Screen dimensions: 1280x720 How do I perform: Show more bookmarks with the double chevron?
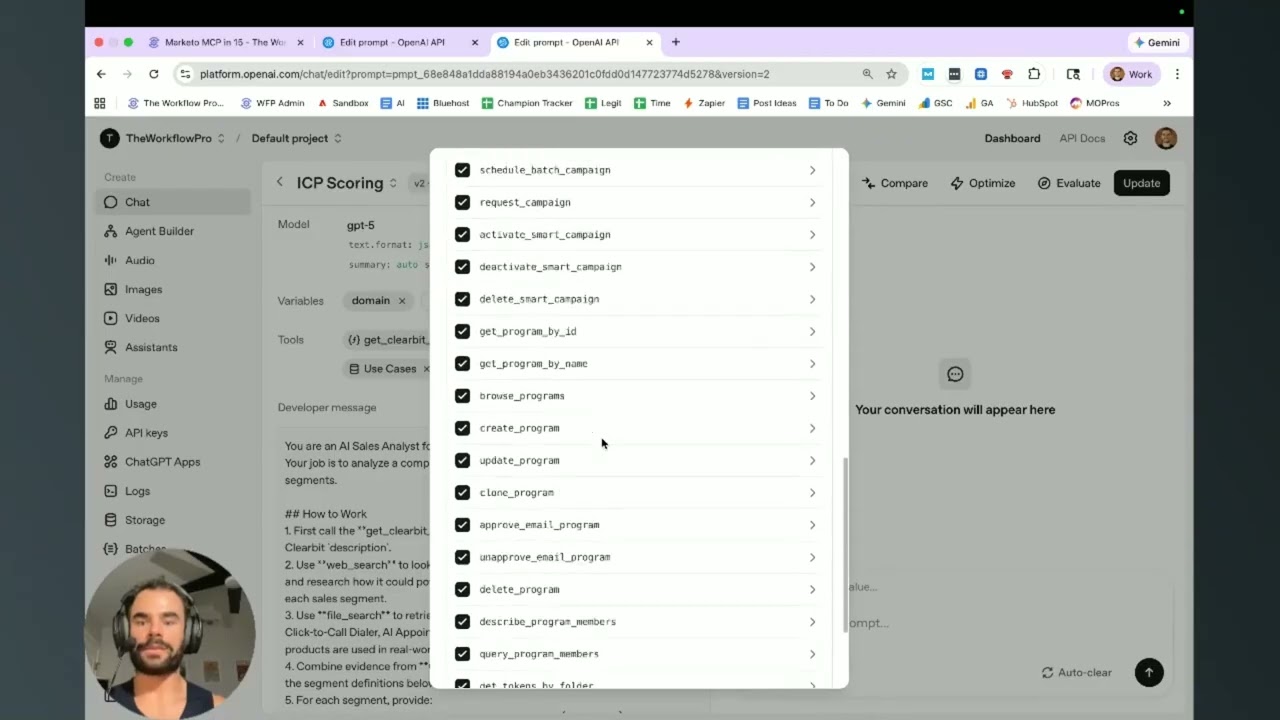(1166, 103)
